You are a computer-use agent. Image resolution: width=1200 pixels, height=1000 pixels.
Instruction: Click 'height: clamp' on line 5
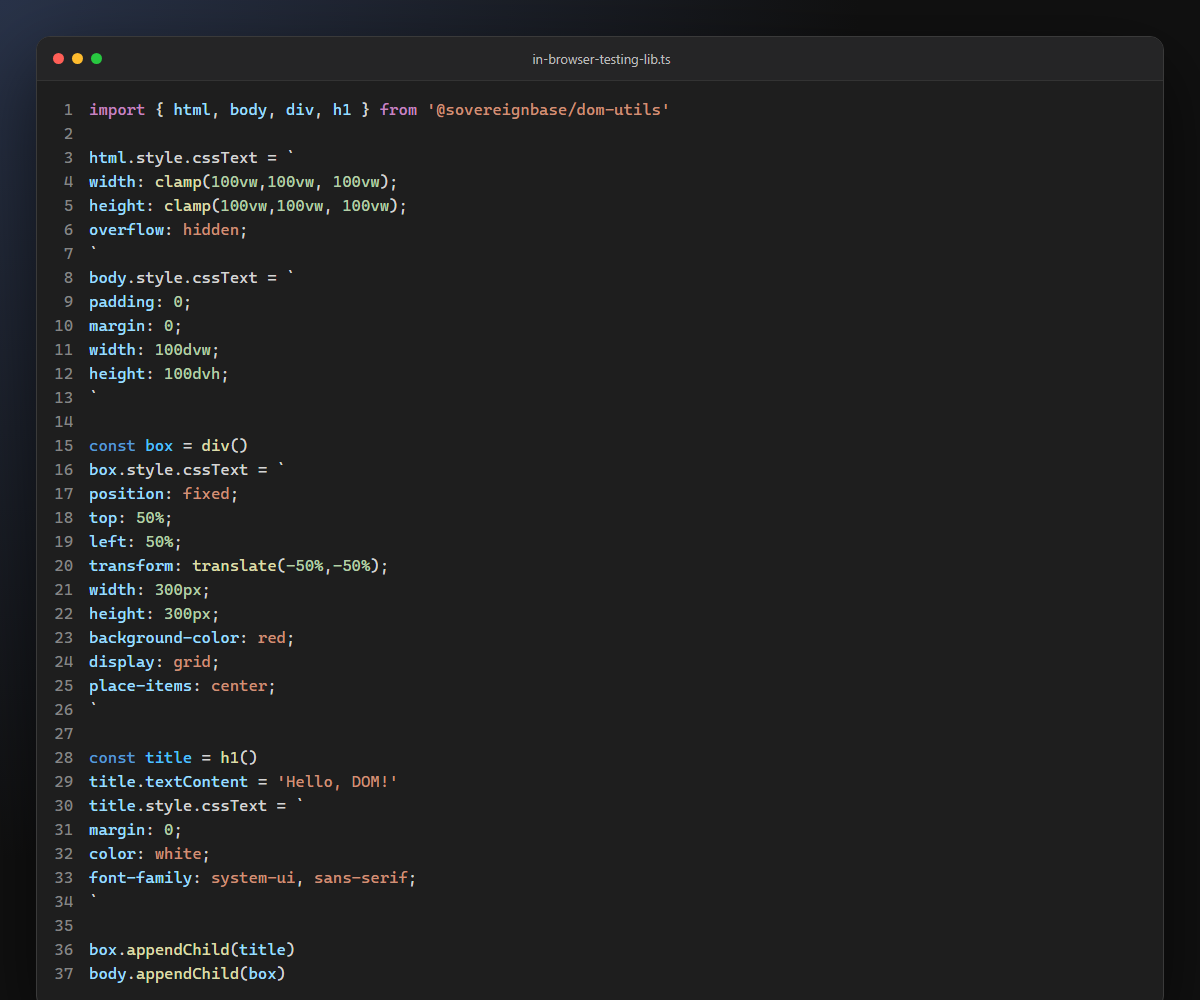tap(150, 206)
